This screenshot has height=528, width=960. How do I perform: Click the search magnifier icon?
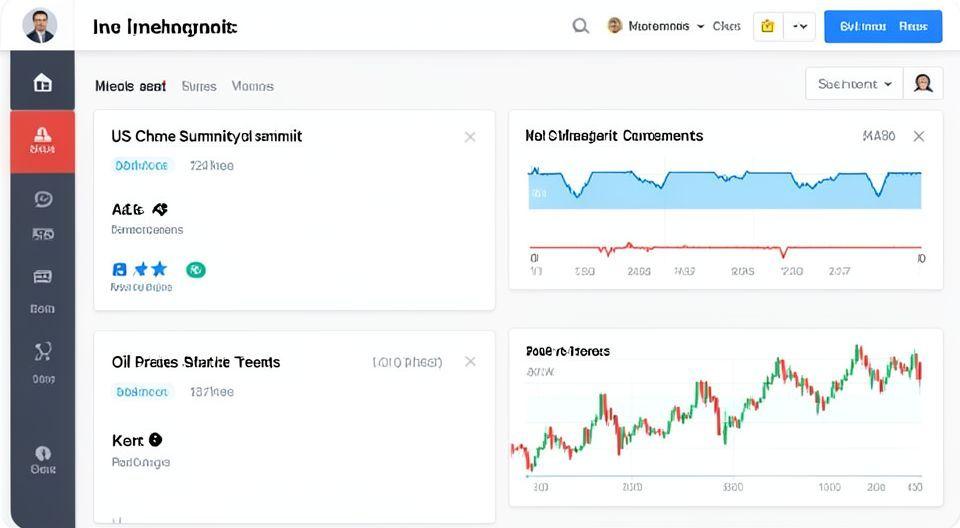pos(580,26)
